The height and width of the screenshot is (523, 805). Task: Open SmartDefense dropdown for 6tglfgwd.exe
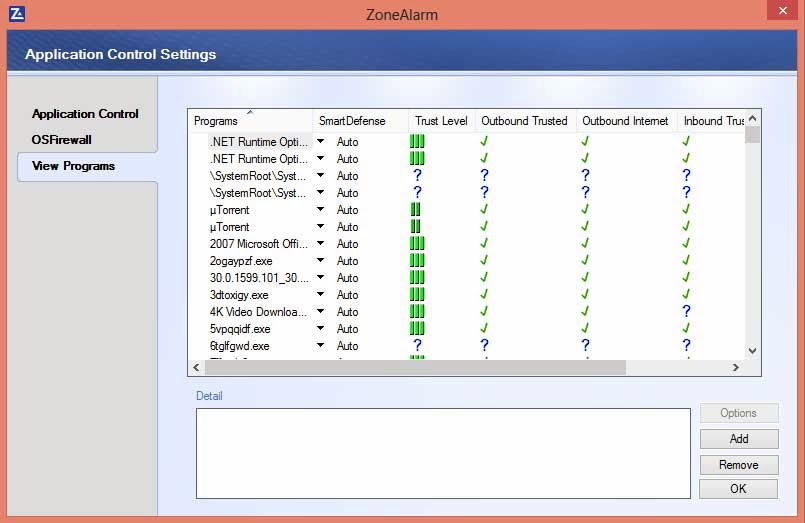pyautogui.click(x=320, y=345)
